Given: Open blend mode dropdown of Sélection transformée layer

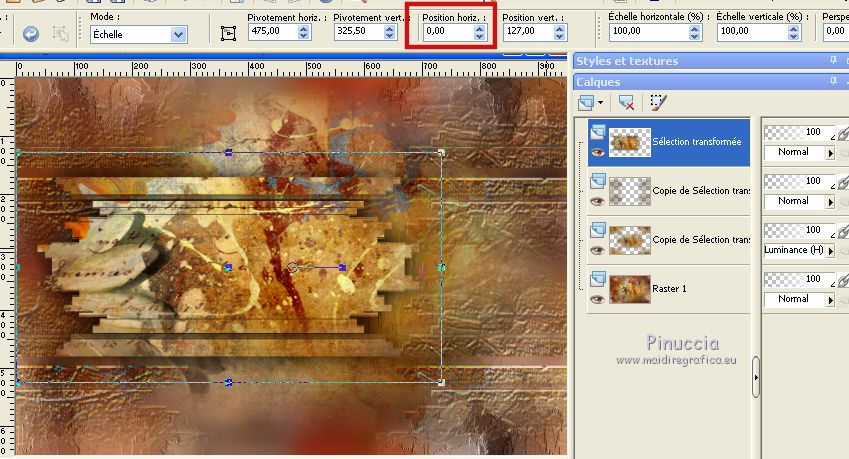Looking at the screenshot, I should (830, 153).
